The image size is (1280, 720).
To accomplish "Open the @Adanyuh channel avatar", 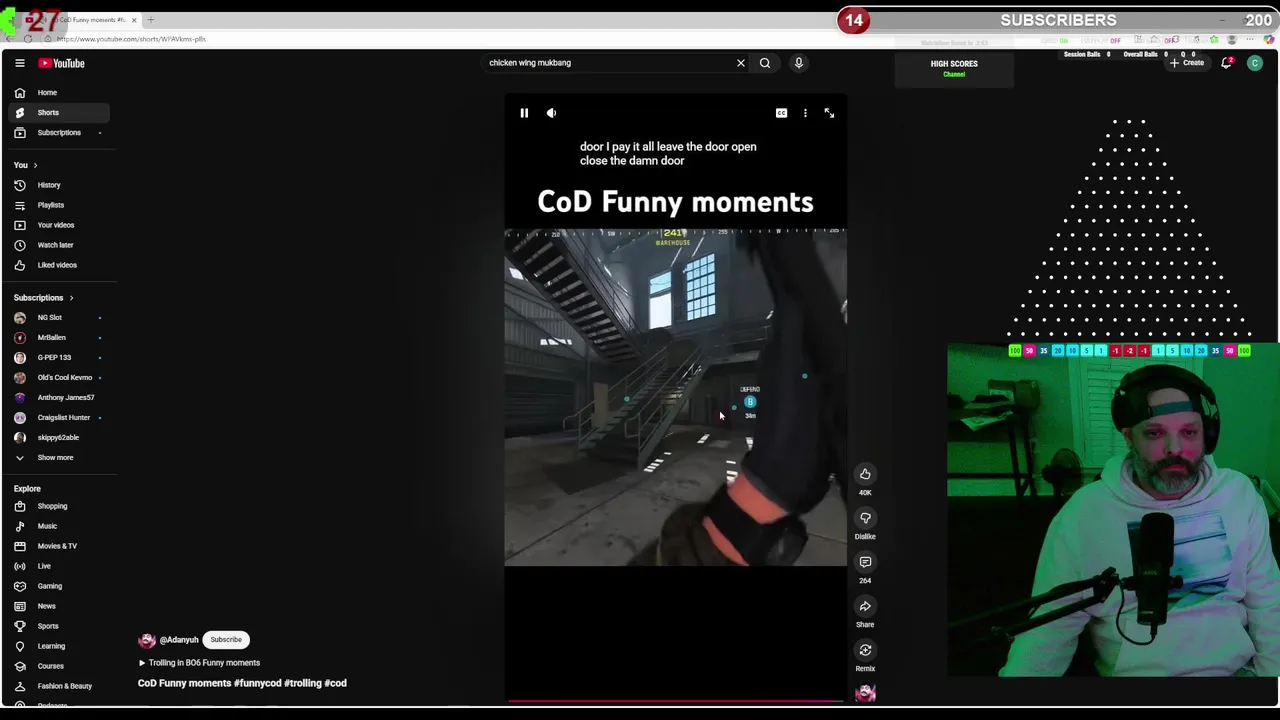I will [x=147, y=640].
